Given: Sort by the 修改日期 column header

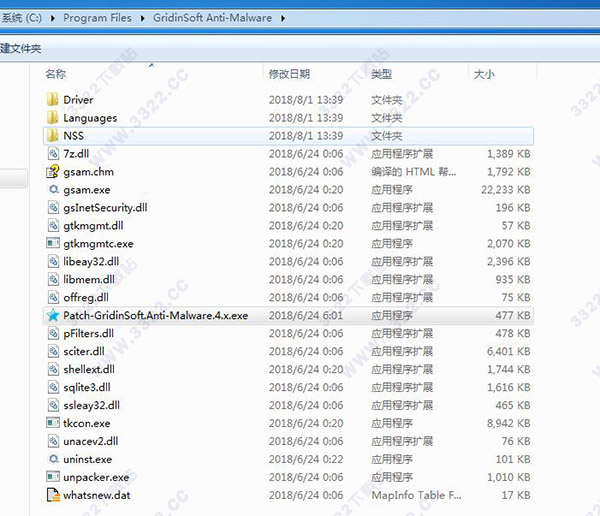Looking at the screenshot, I should pyautogui.click(x=289, y=74).
